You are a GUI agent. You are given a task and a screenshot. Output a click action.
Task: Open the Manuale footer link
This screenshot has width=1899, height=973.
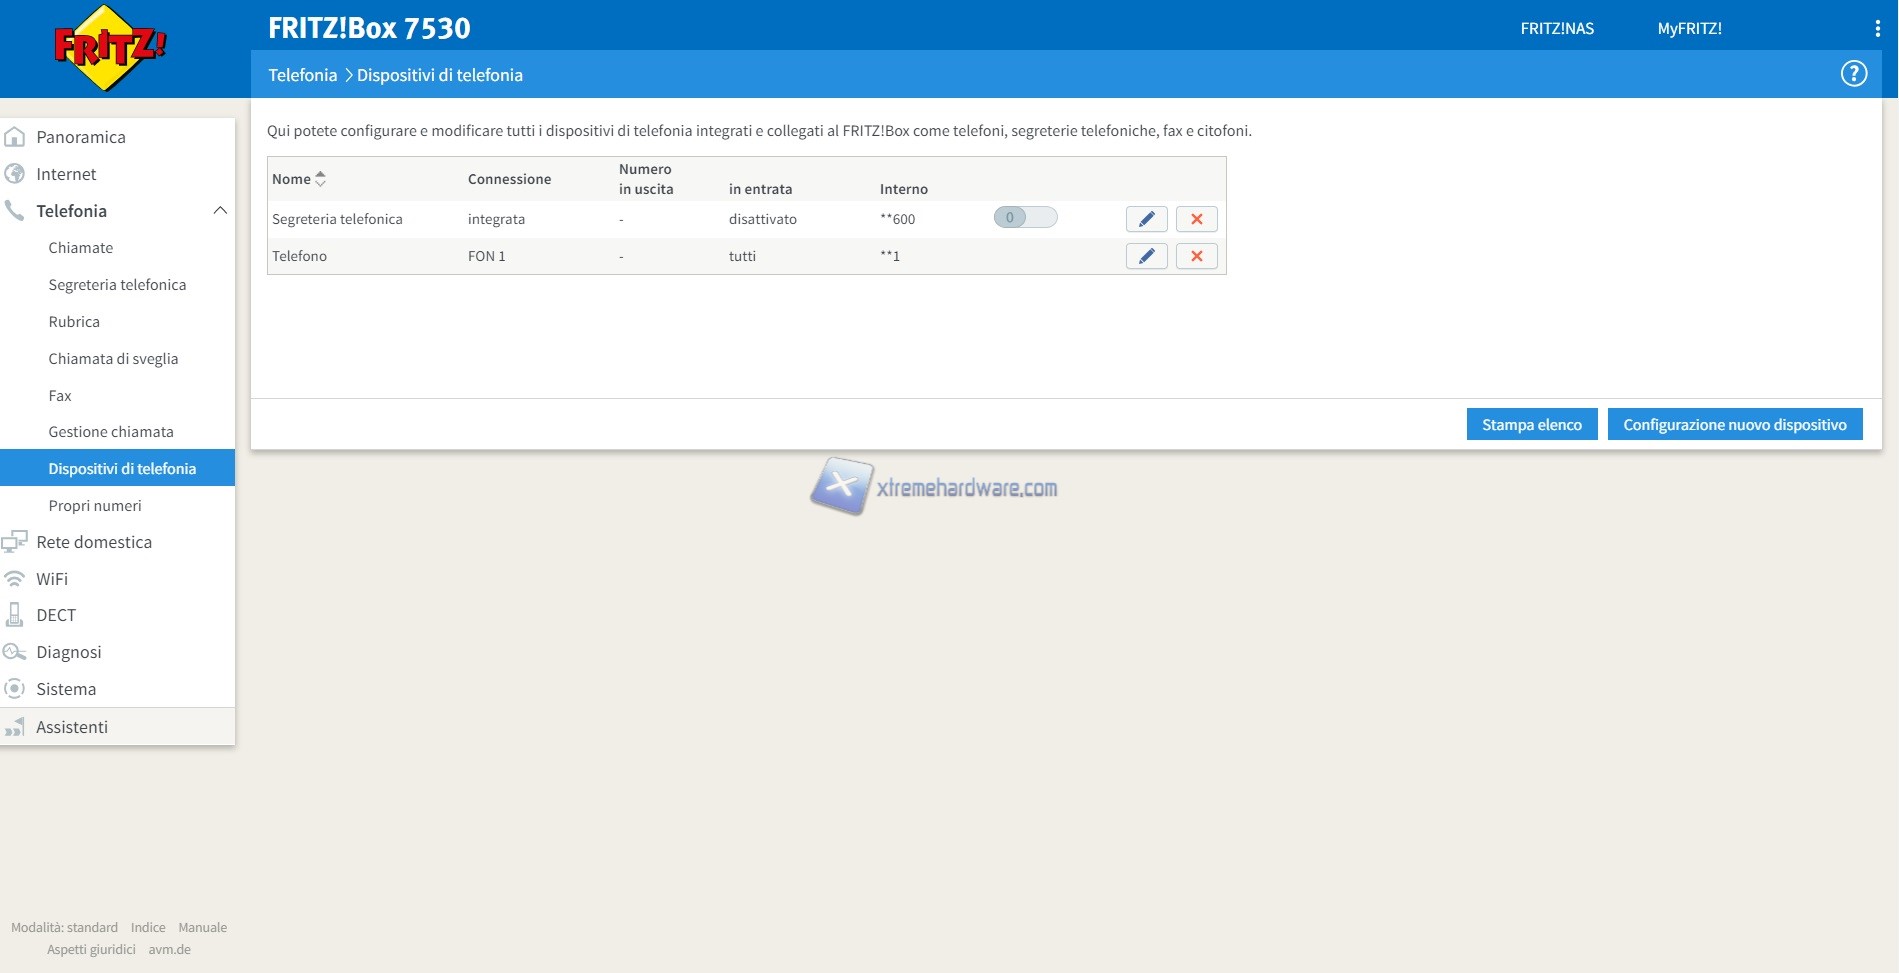click(x=202, y=928)
